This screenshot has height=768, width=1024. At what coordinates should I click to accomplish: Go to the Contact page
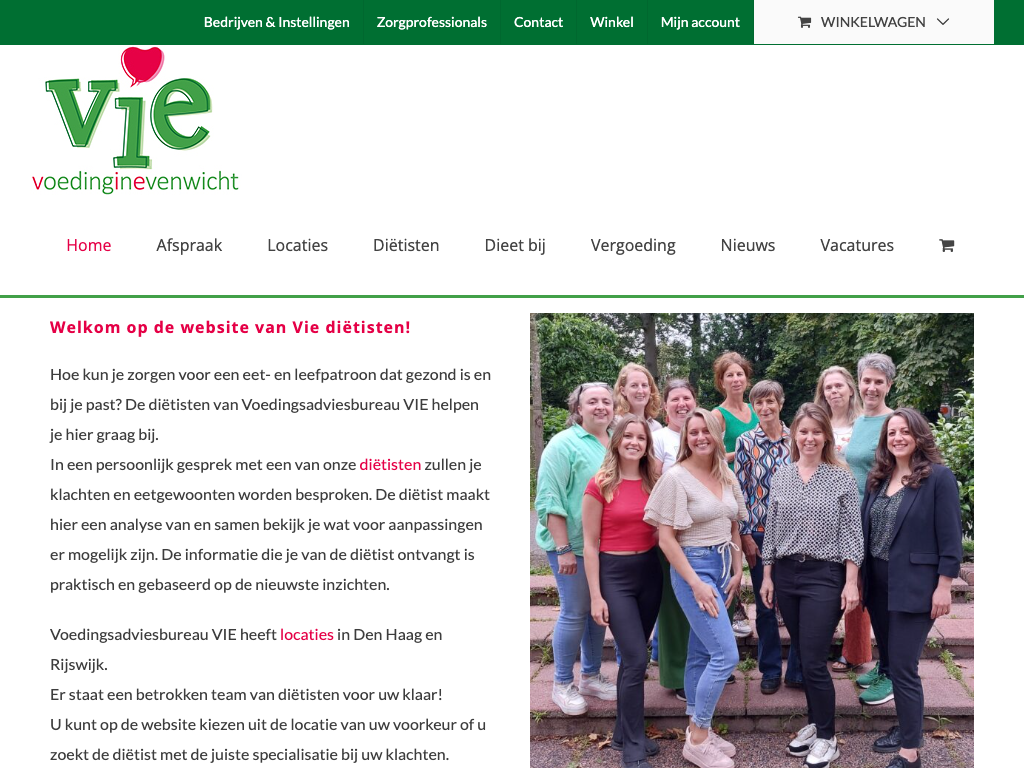538,22
